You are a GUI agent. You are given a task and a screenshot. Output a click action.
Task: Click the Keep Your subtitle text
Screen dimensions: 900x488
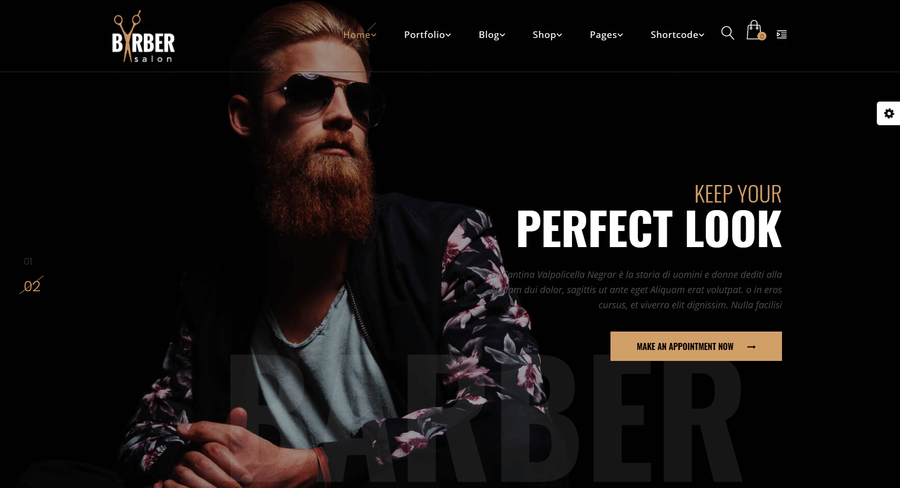(x=738, y=194)
